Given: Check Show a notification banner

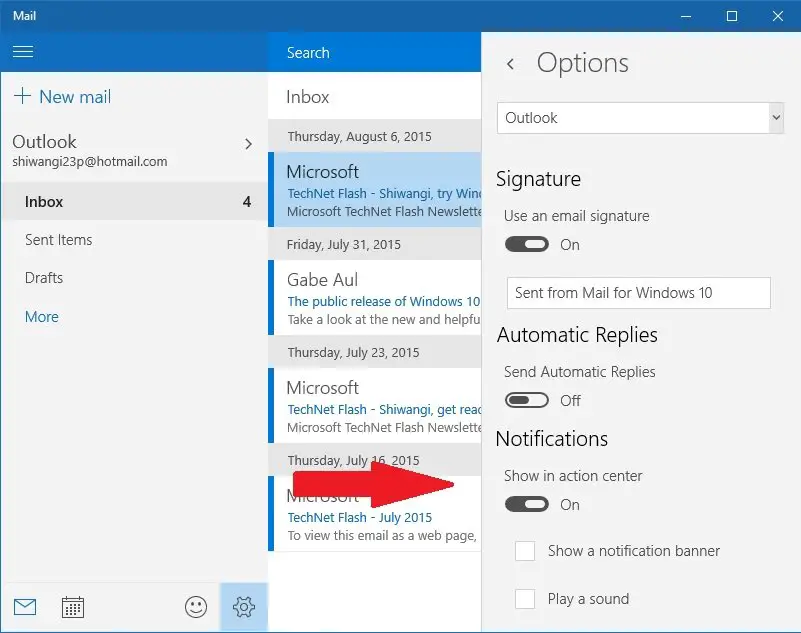Looking at the screenshot, I should [525, 551].
